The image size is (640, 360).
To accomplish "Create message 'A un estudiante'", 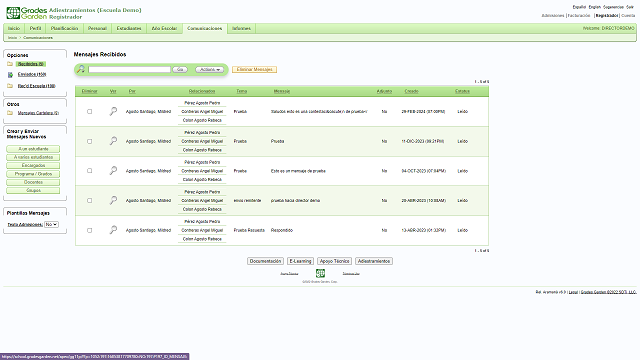I will click(33, 149).
